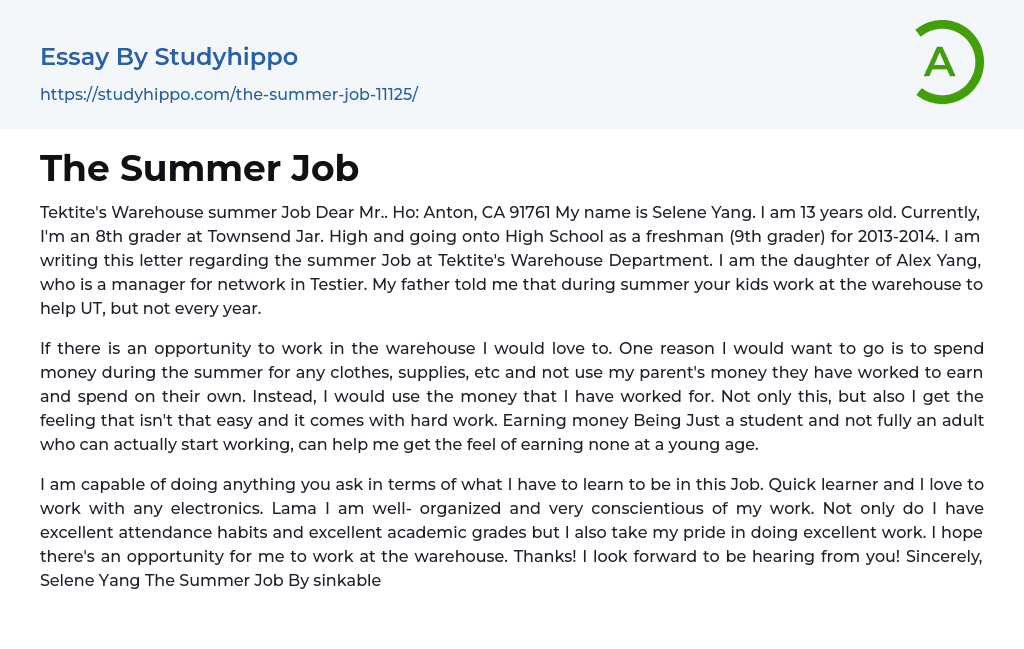Click the first paragraph starting "Tektite's Warehouse"
This screenshot has height=649, width=1024.
coord(511,260)
